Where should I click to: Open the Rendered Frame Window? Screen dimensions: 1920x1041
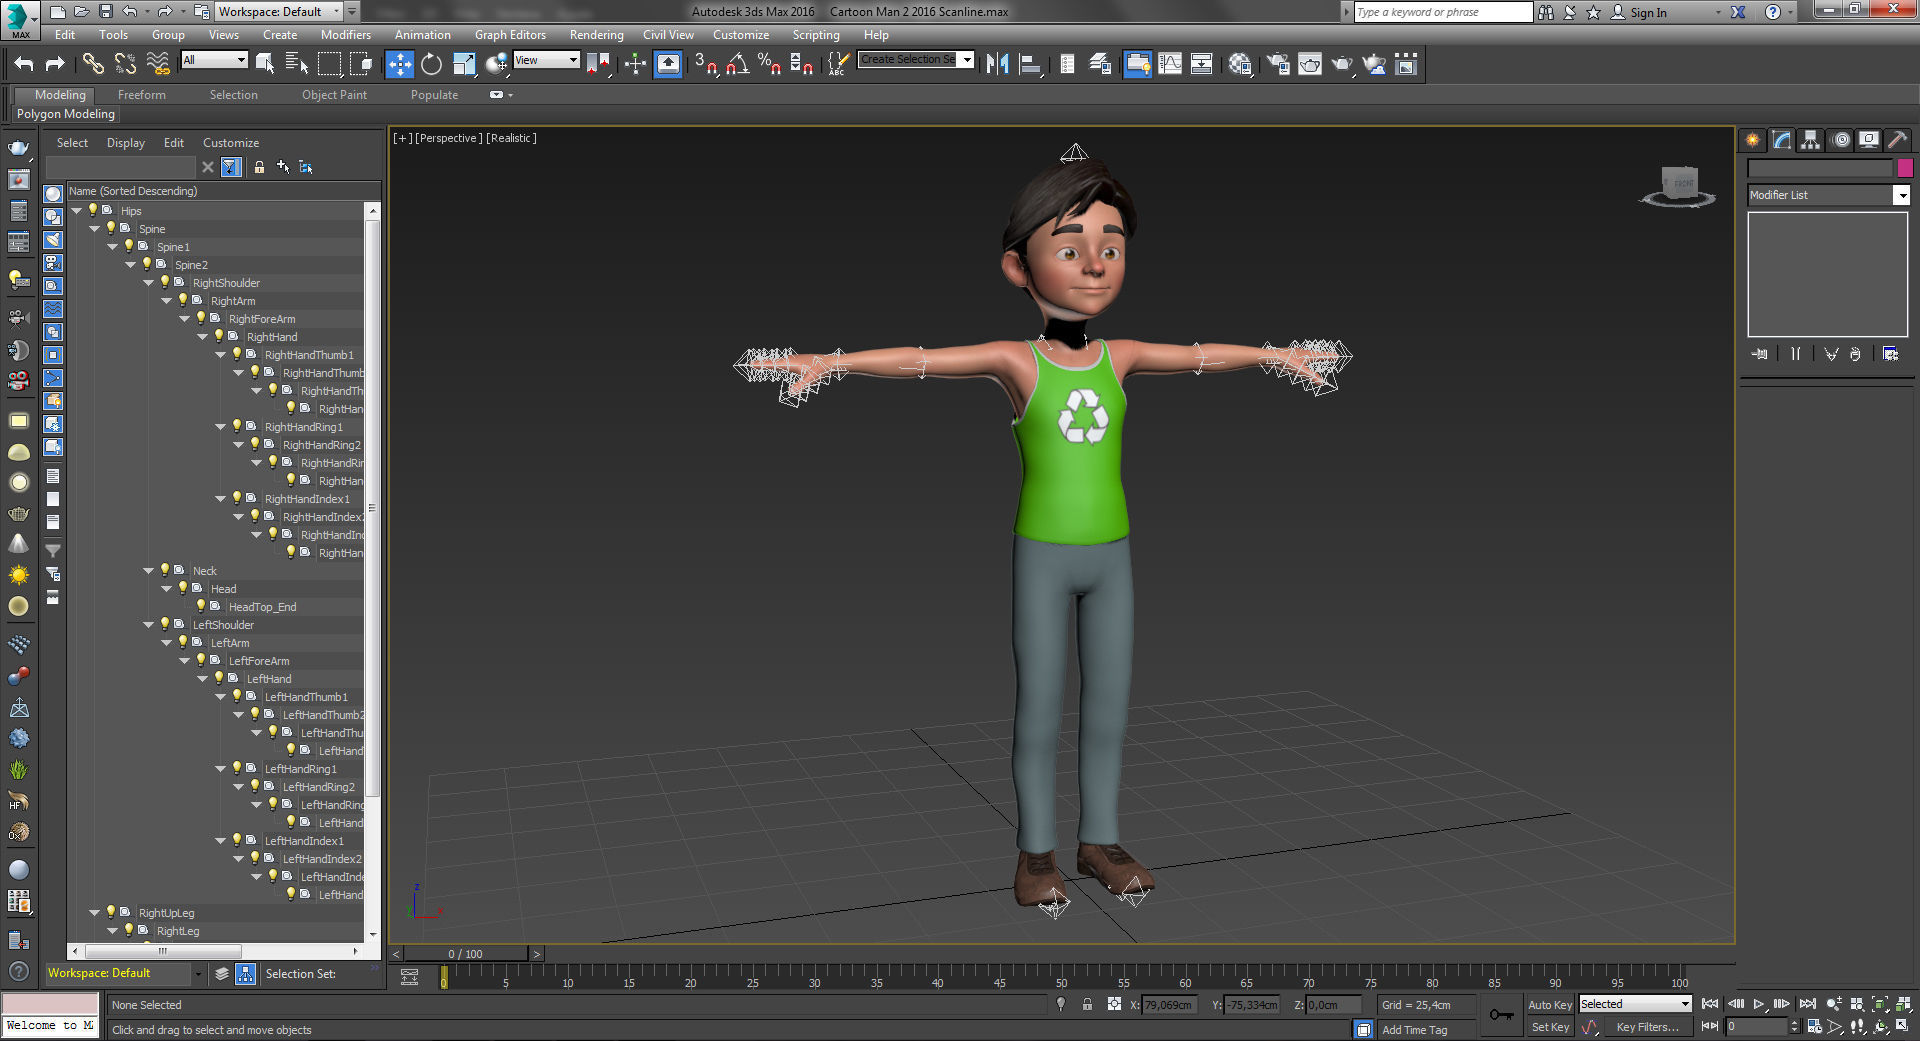(1310, 64)
